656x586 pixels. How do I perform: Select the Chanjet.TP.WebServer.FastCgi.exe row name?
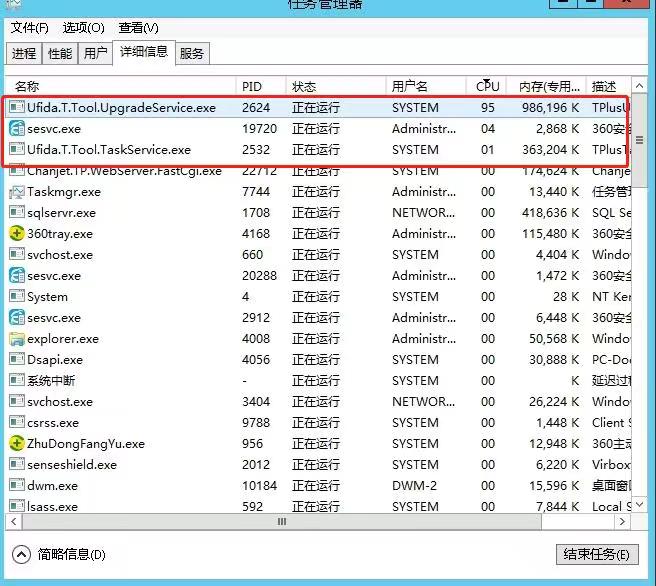124,171
